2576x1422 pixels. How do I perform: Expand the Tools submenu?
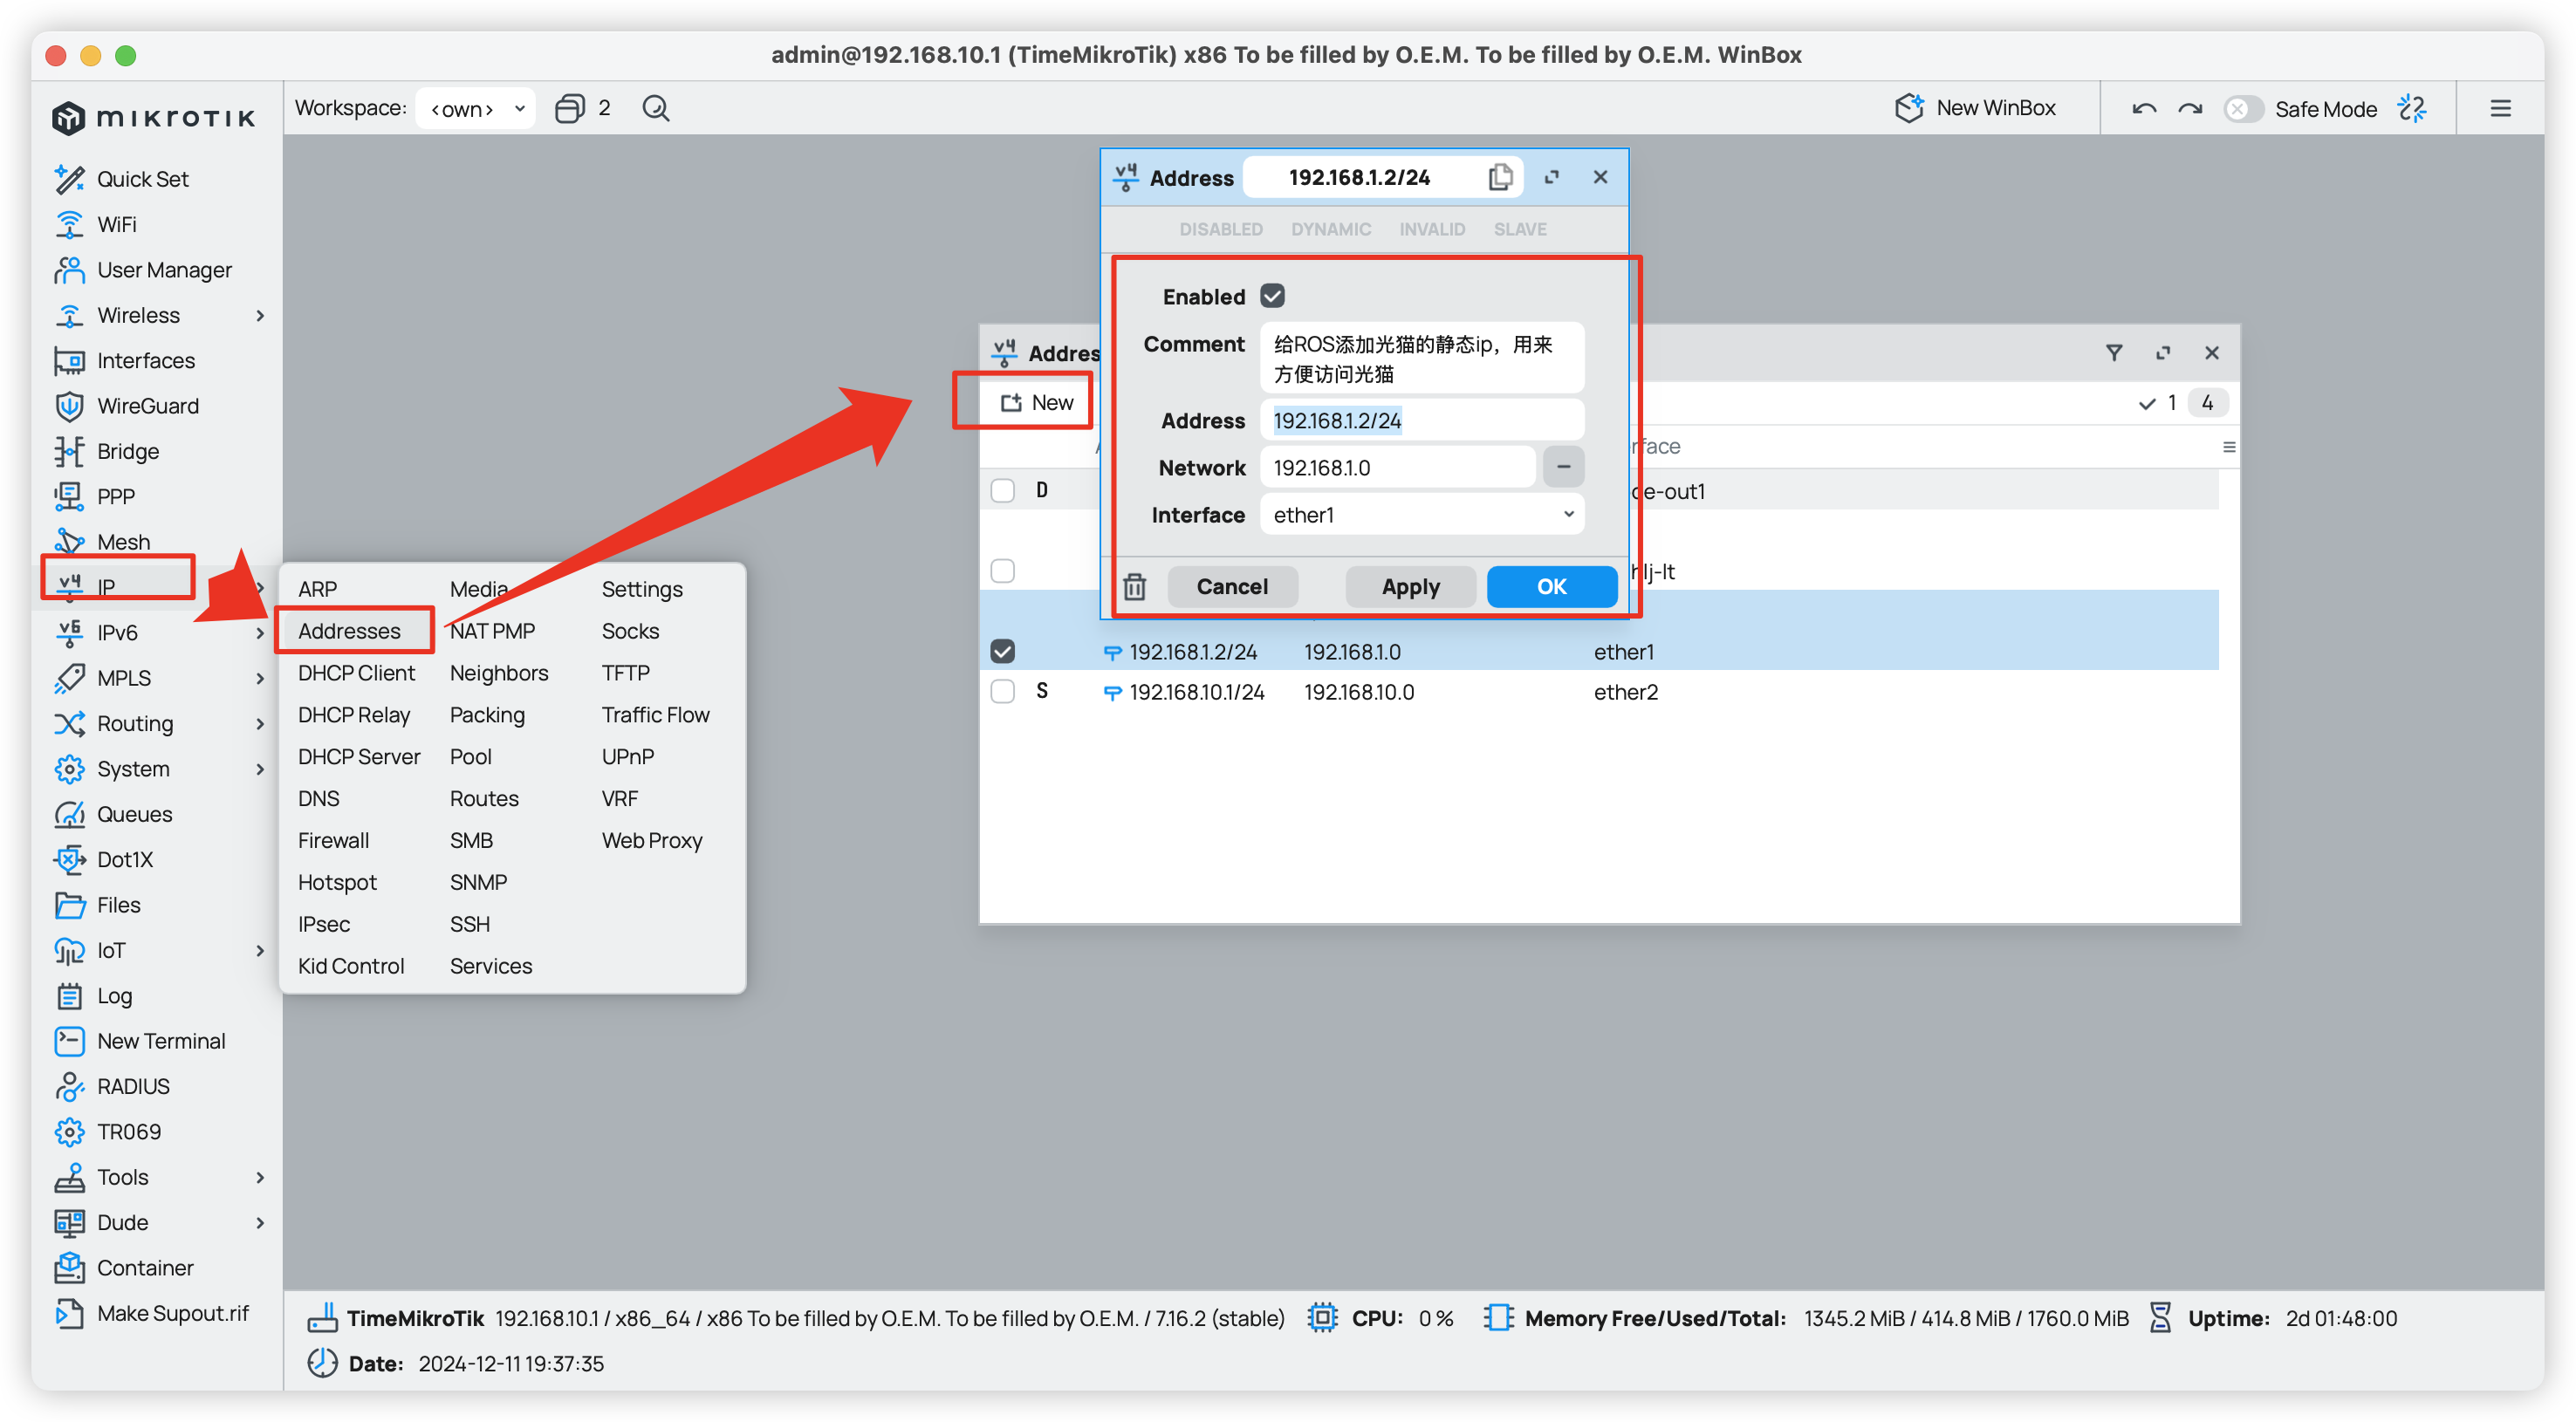pos(259,1177)
